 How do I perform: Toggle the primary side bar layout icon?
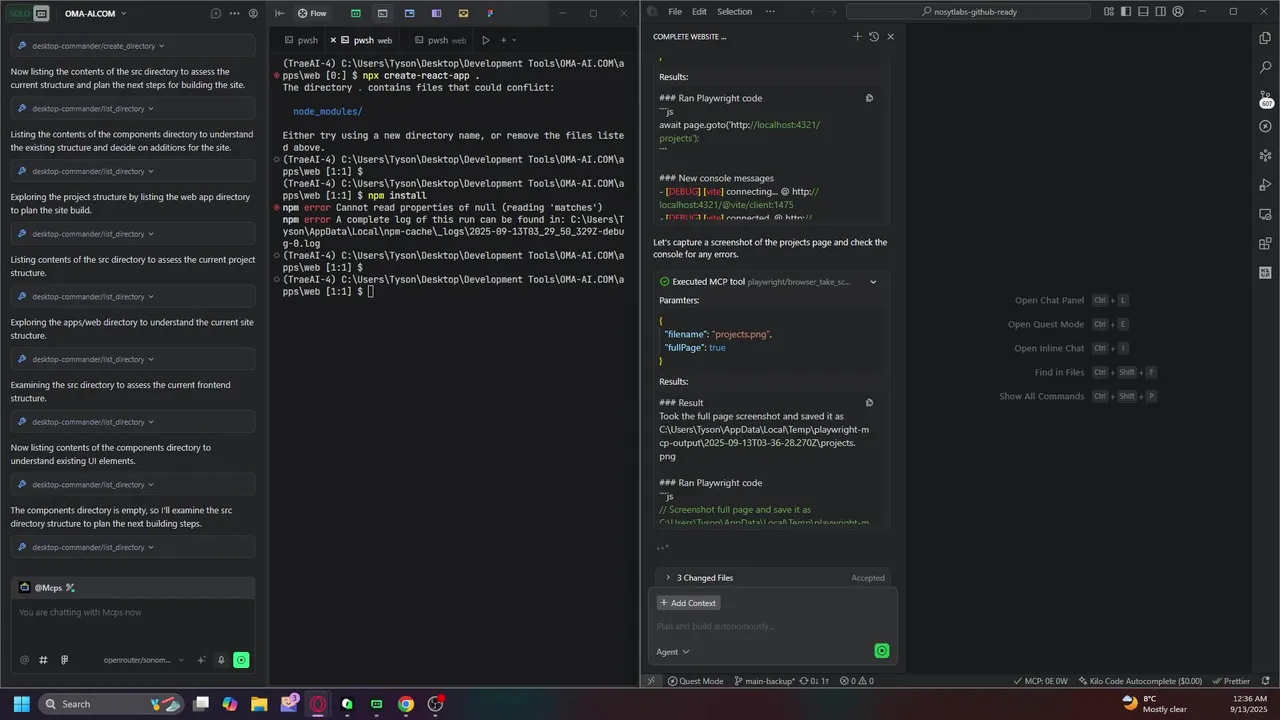click(1127, 12)
